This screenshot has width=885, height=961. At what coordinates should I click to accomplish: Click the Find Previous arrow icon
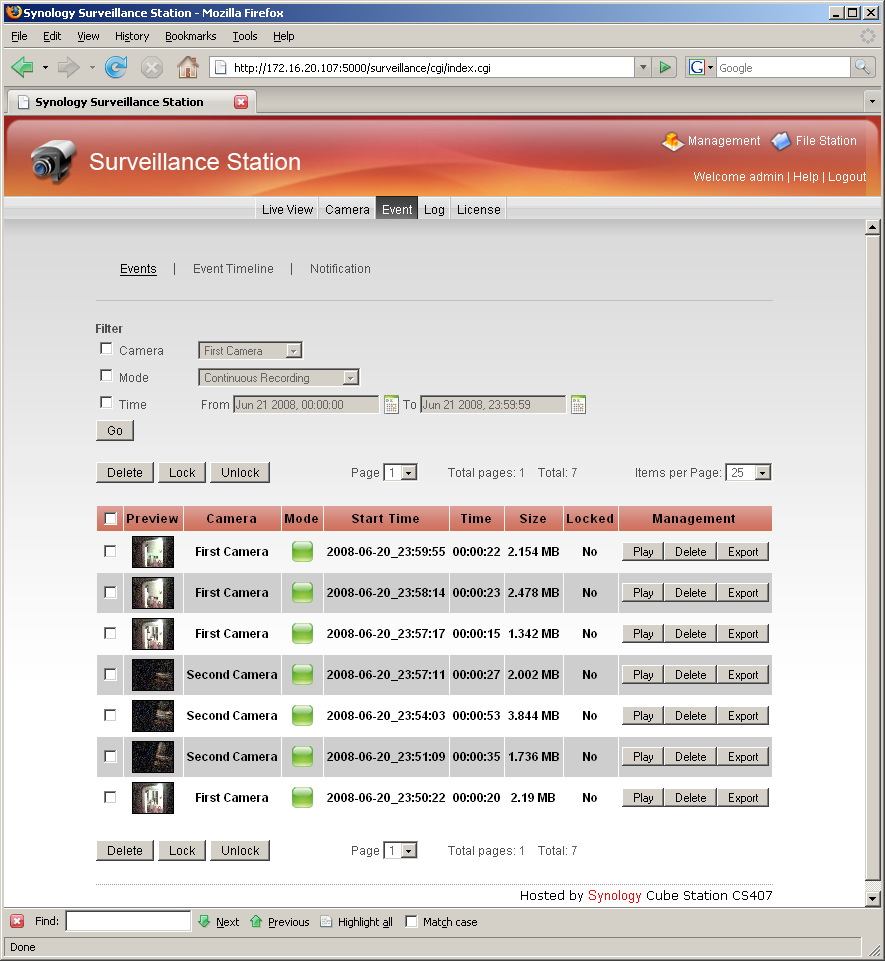tap(256, 921)
